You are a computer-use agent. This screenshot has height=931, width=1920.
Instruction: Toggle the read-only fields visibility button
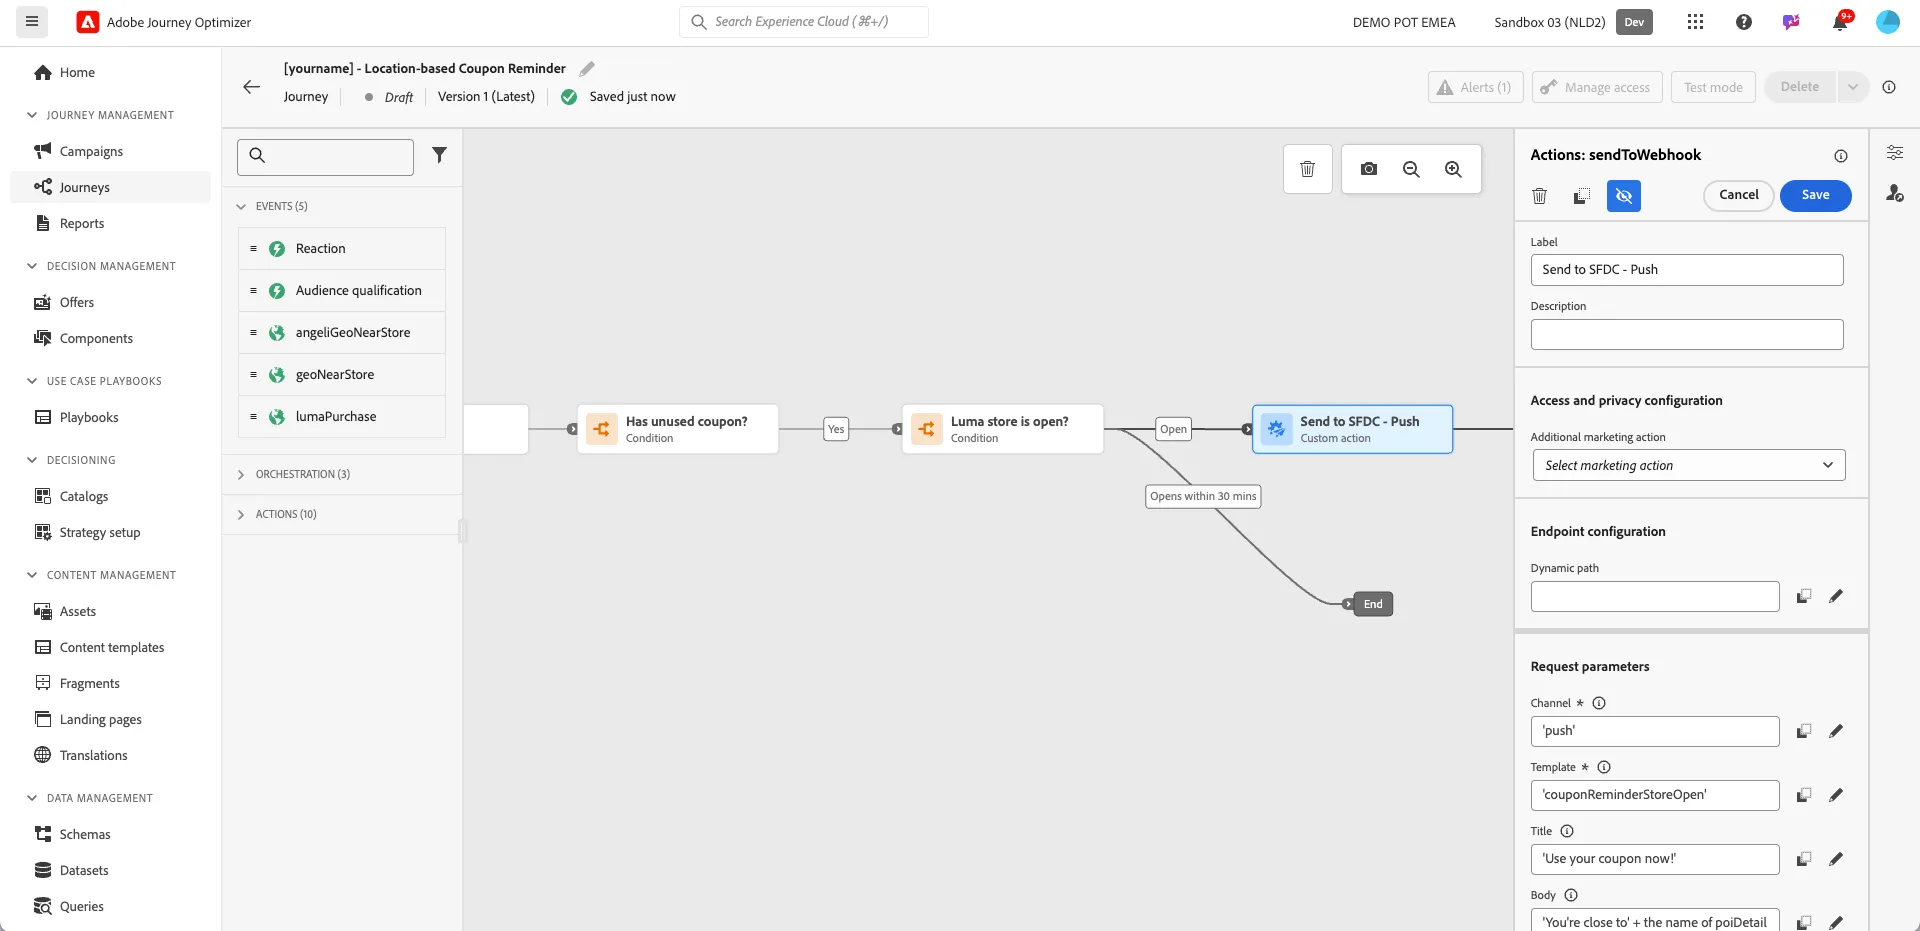tap(1624, 196)
